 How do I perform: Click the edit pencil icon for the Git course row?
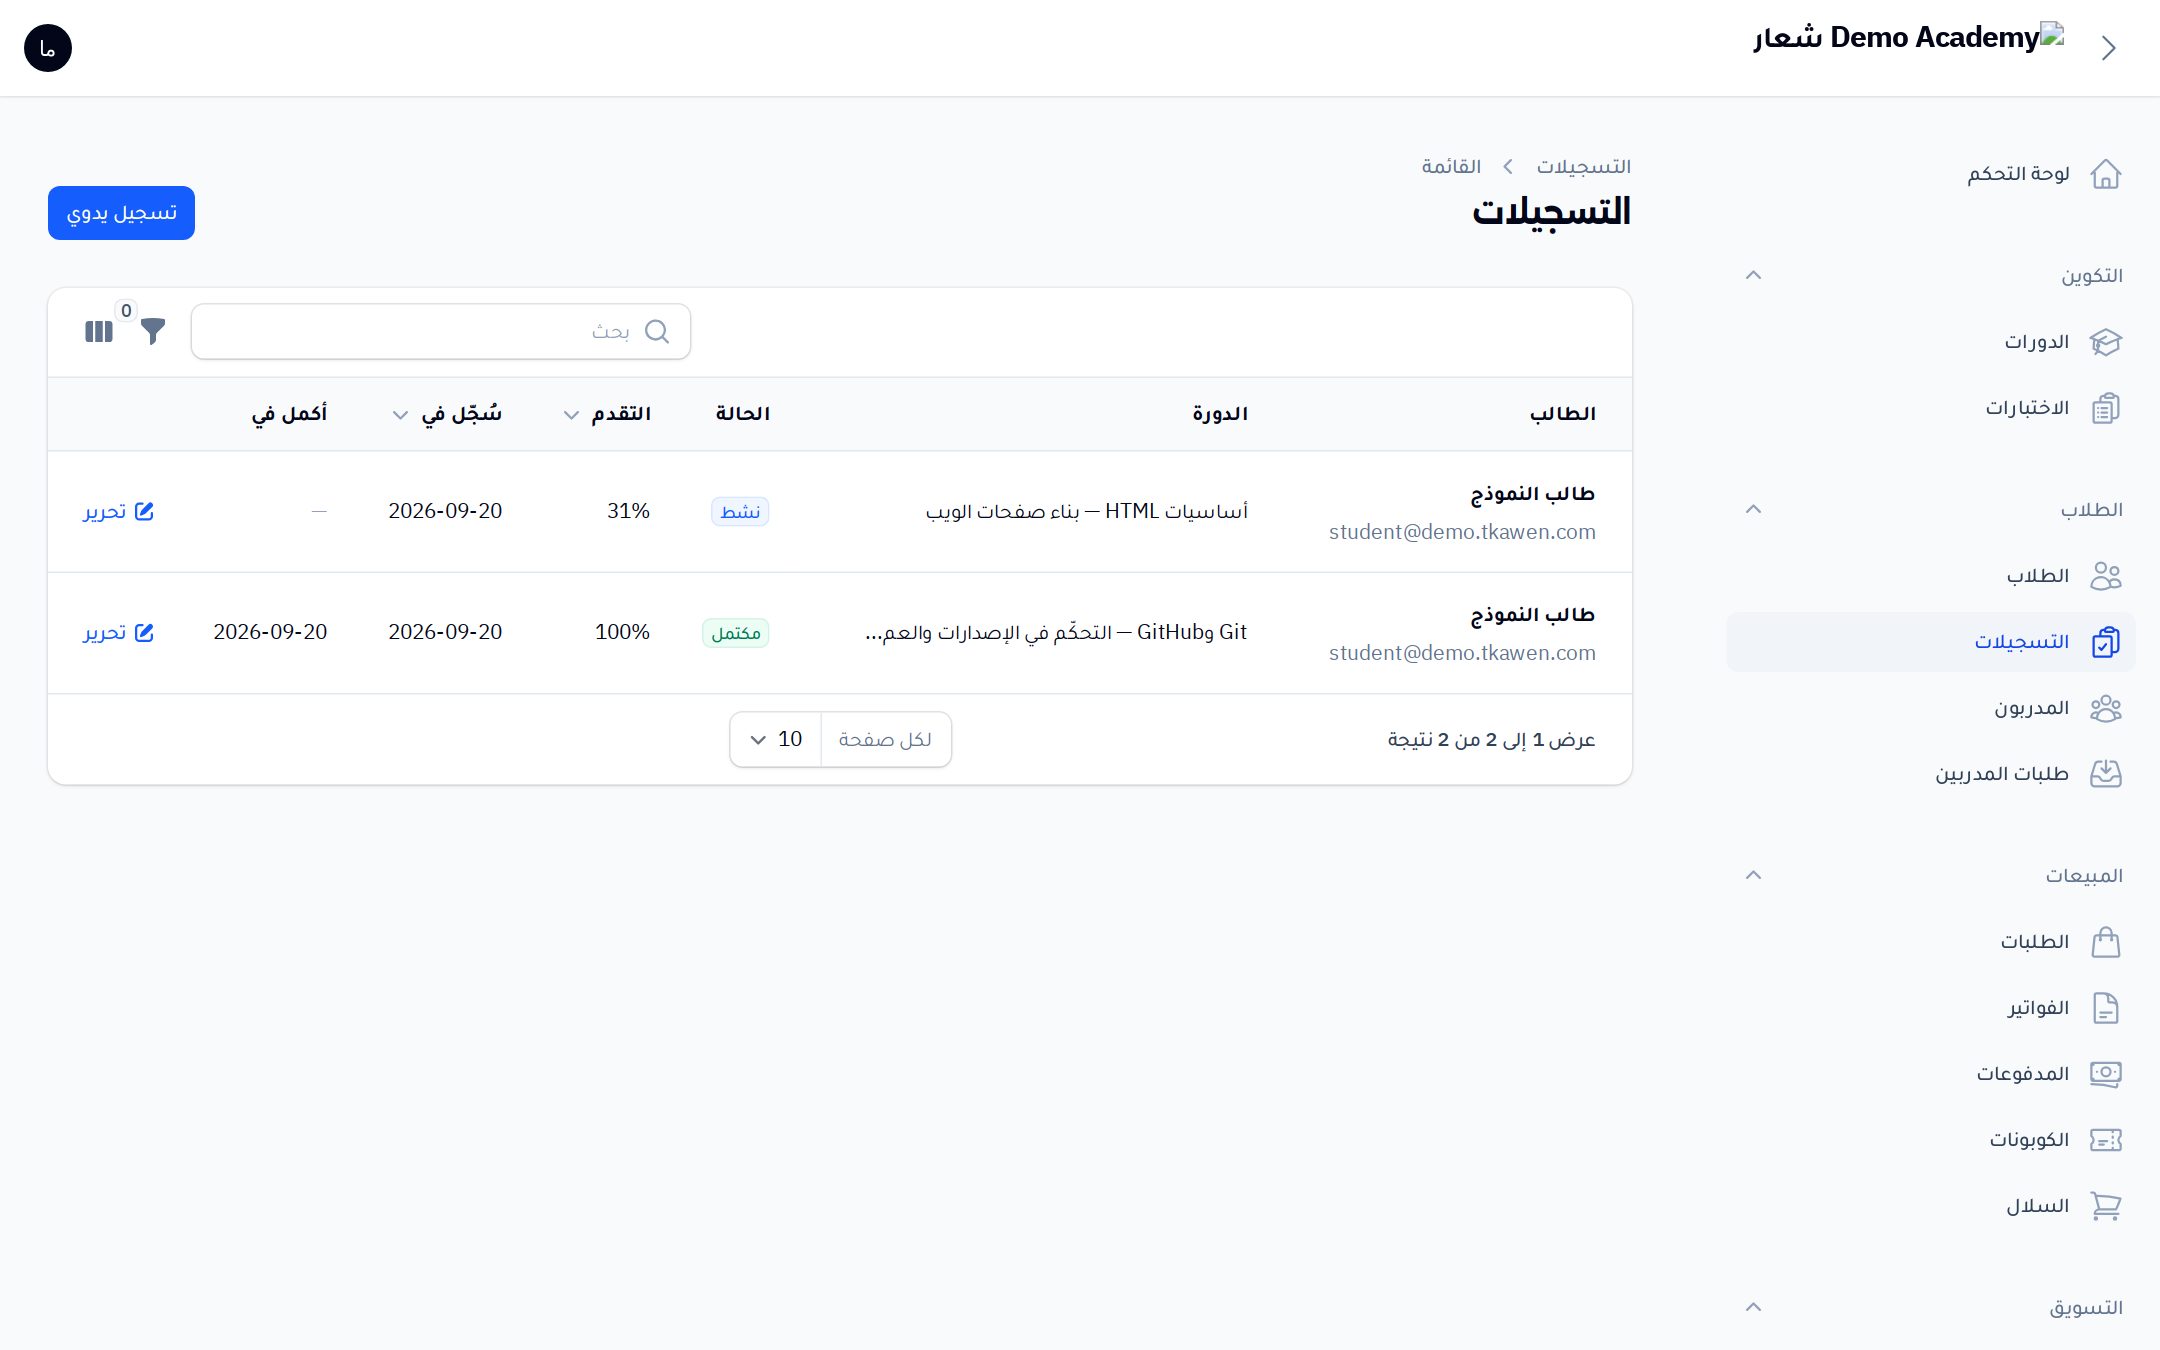click(144, 632)
